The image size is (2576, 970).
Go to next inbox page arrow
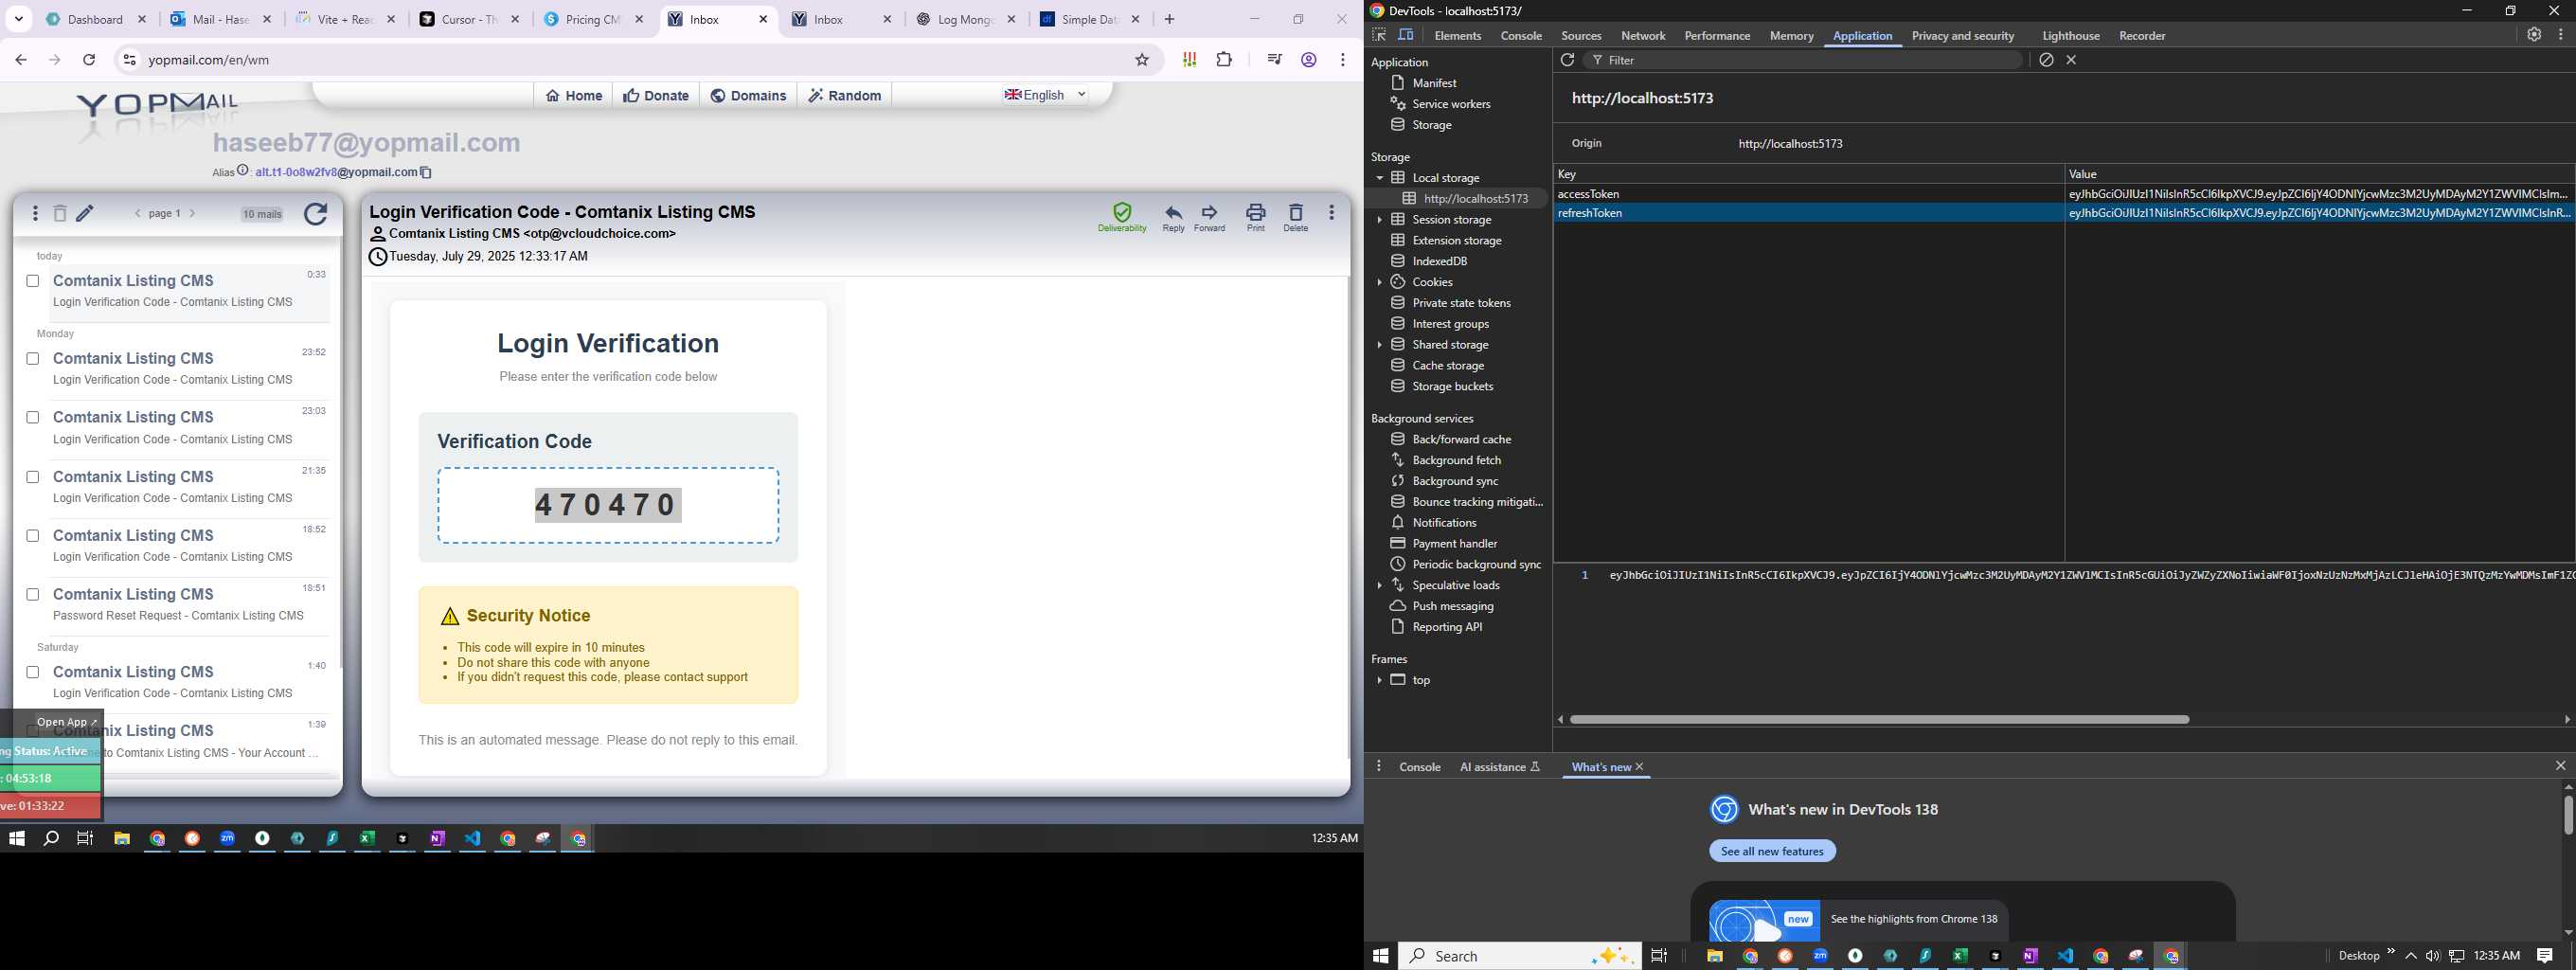point(192,213)
